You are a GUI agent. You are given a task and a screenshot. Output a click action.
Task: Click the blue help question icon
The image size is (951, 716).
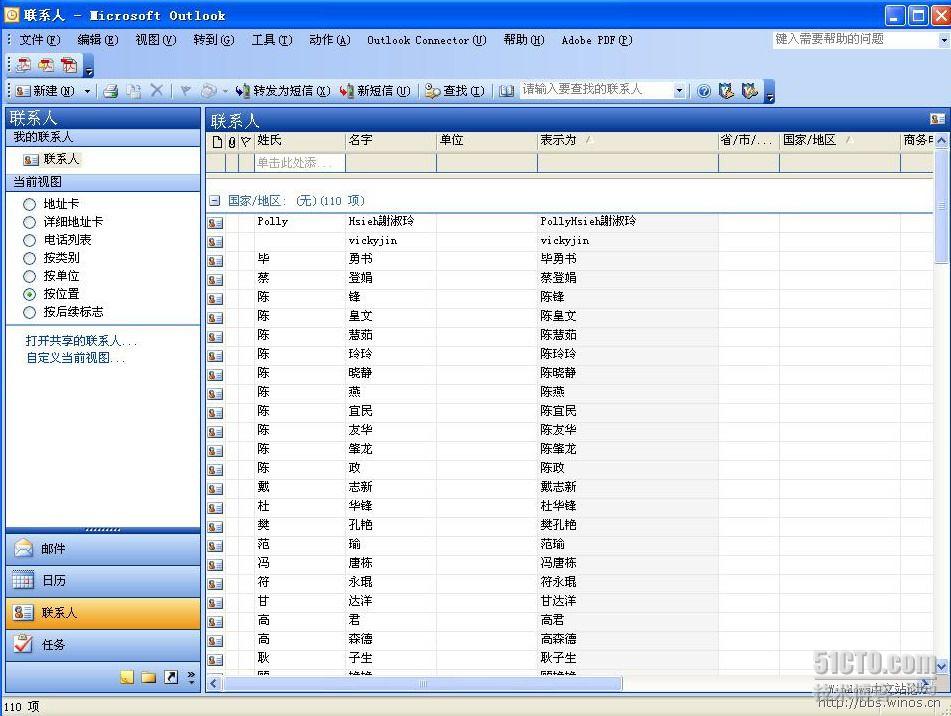pyautogui.click(x=704, y=91)
